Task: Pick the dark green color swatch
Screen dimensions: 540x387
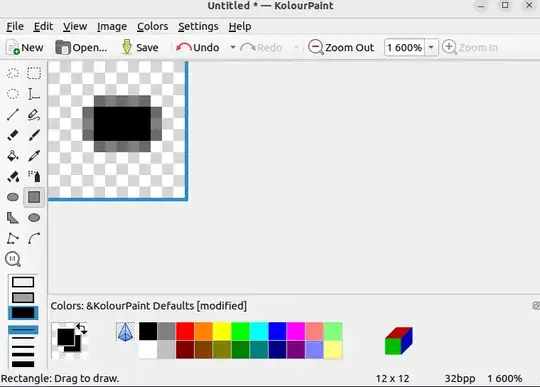Action: 241,350
